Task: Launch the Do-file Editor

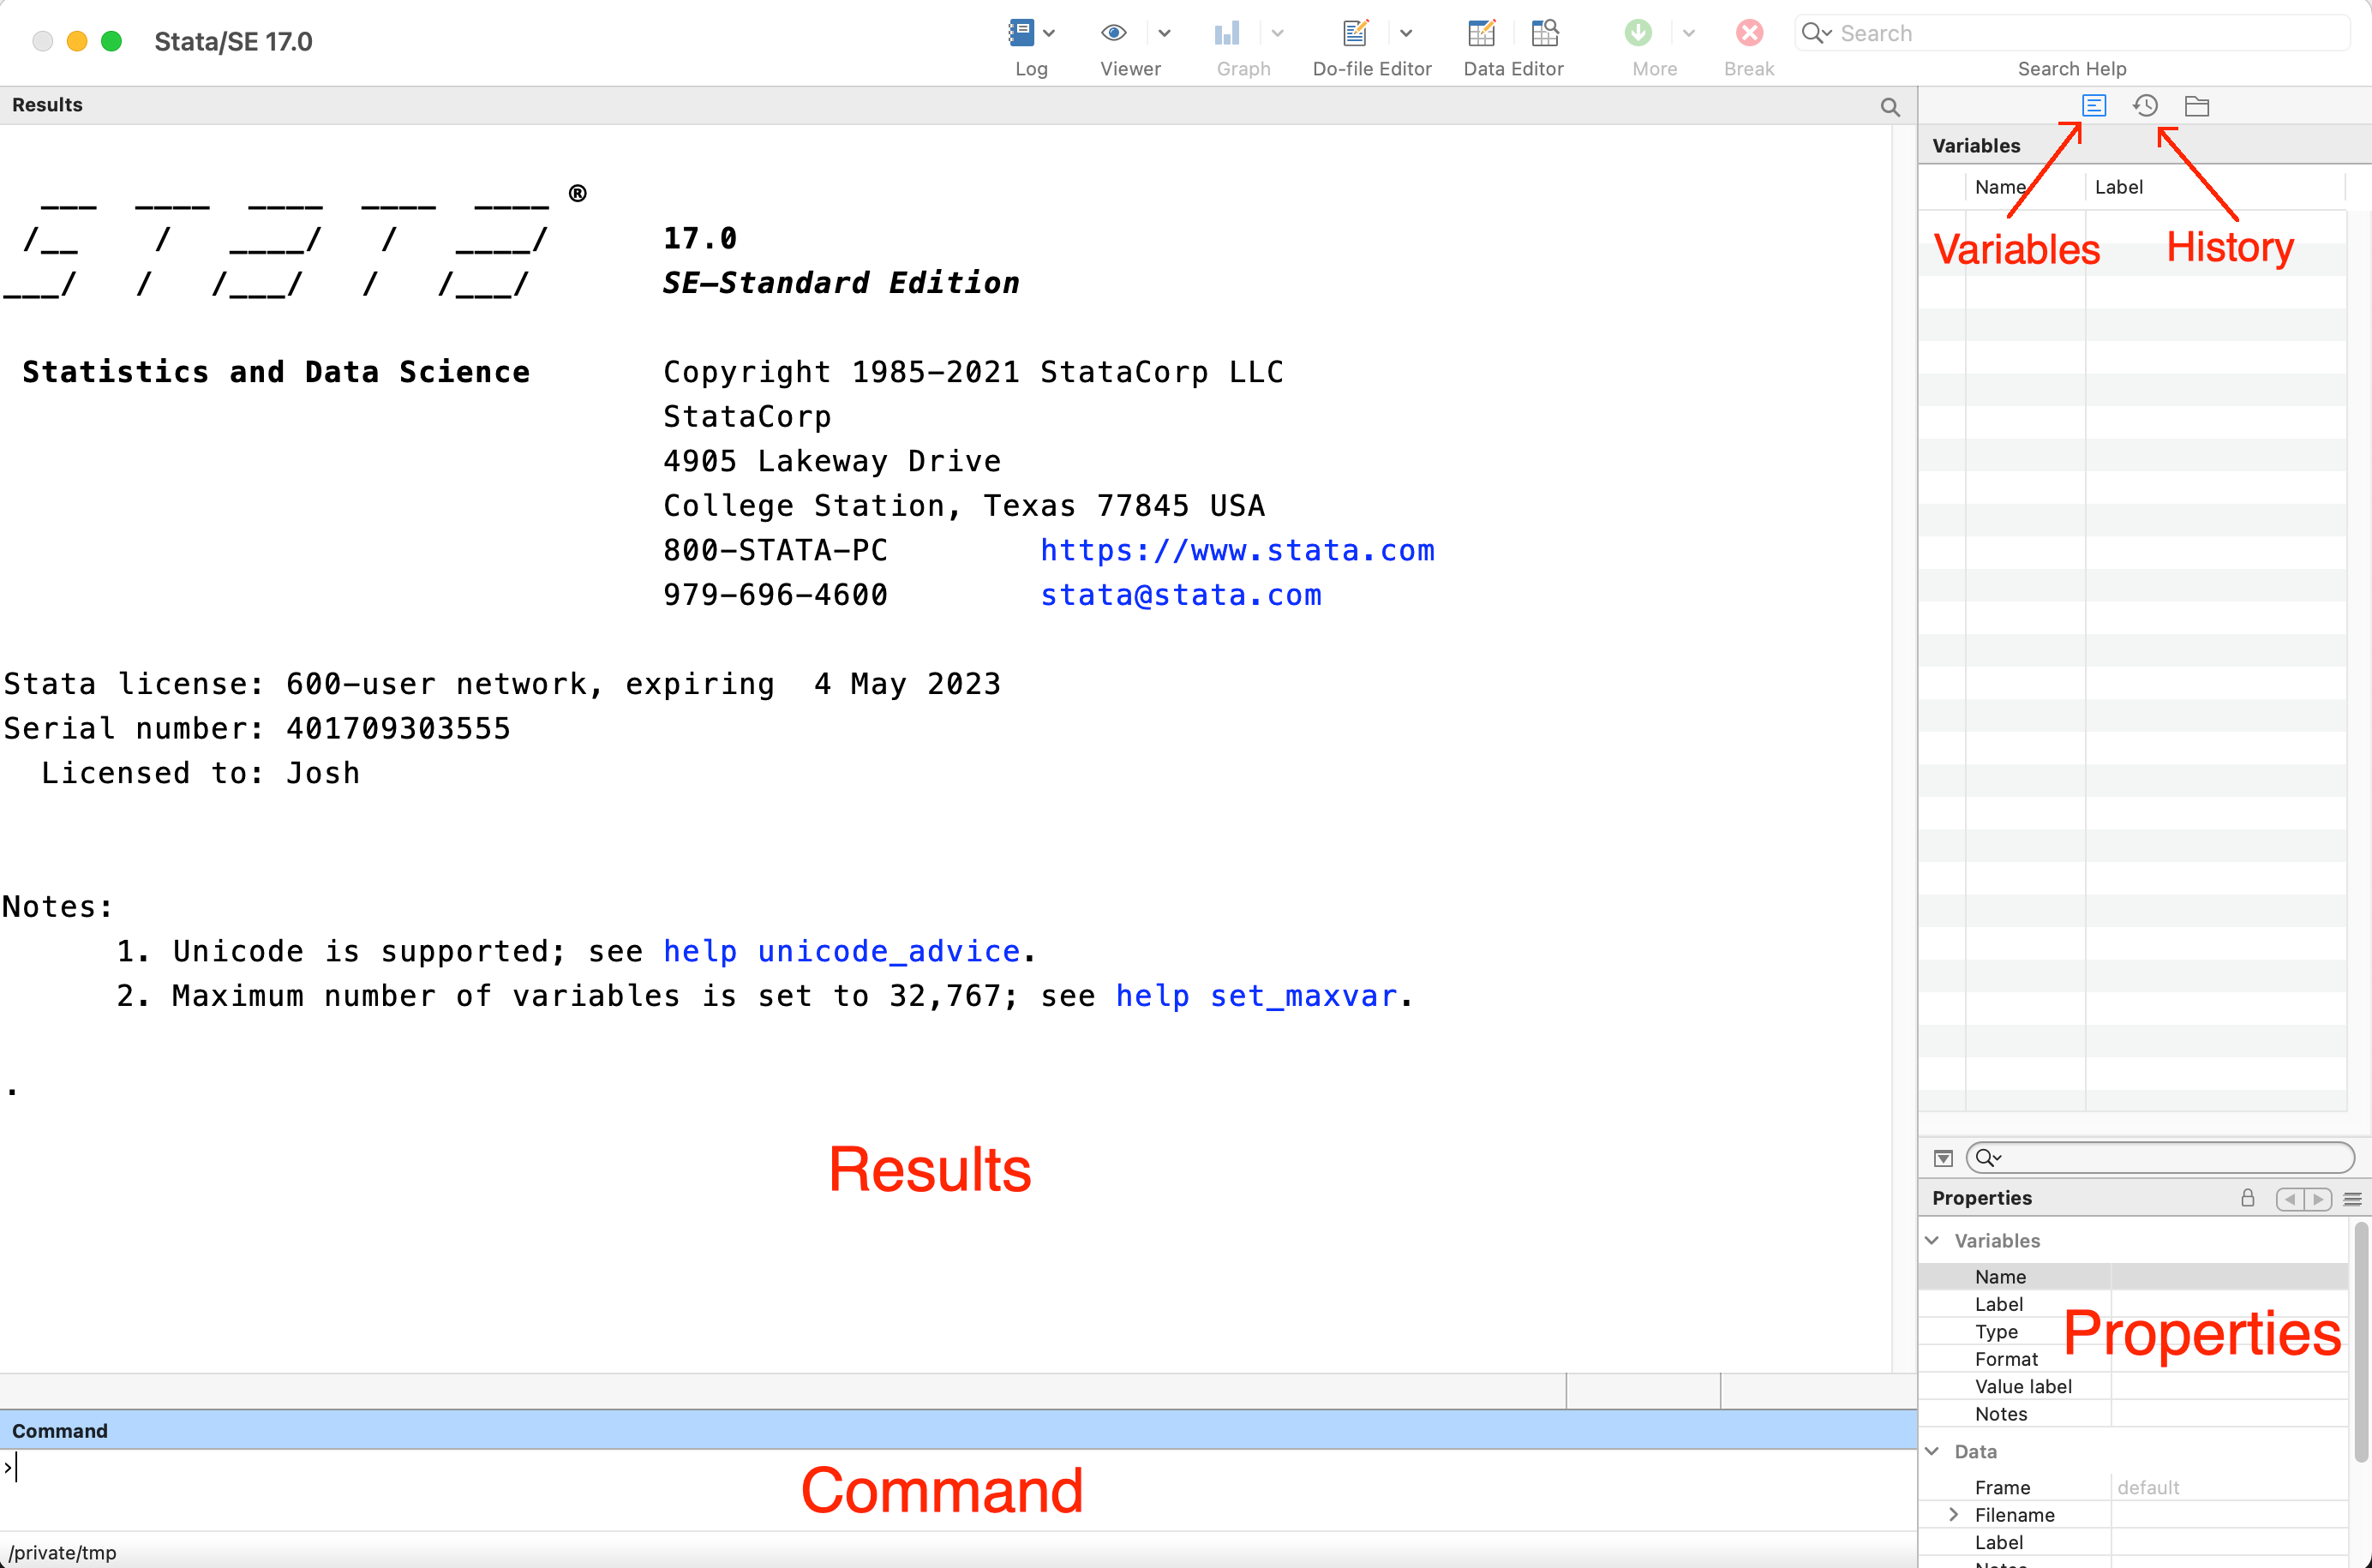Action: tap(1355, 33)
